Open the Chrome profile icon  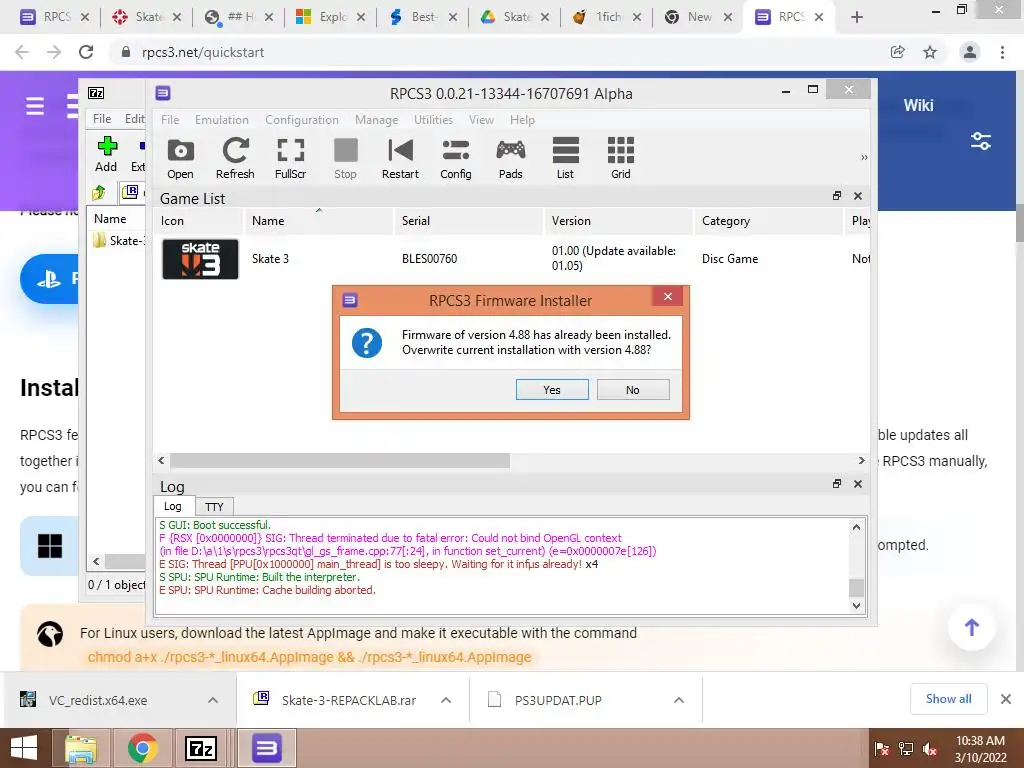[970, 52]
